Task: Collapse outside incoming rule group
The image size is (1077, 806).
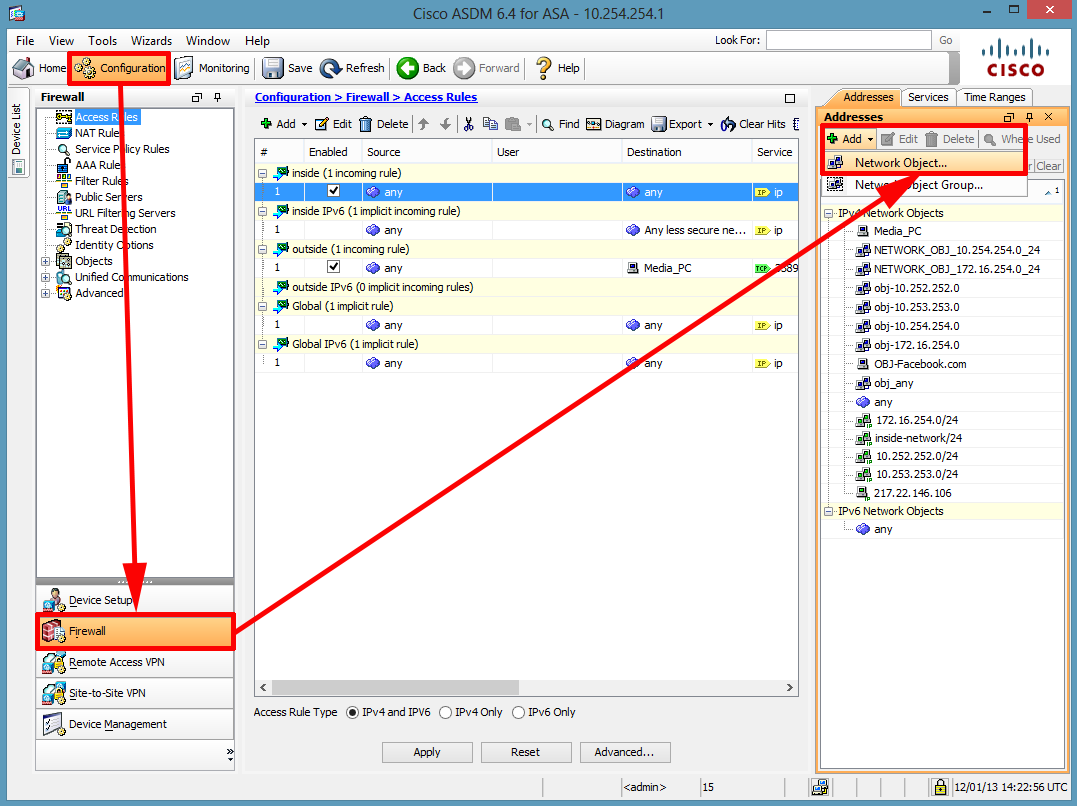Action: click(x=262, y=249)
